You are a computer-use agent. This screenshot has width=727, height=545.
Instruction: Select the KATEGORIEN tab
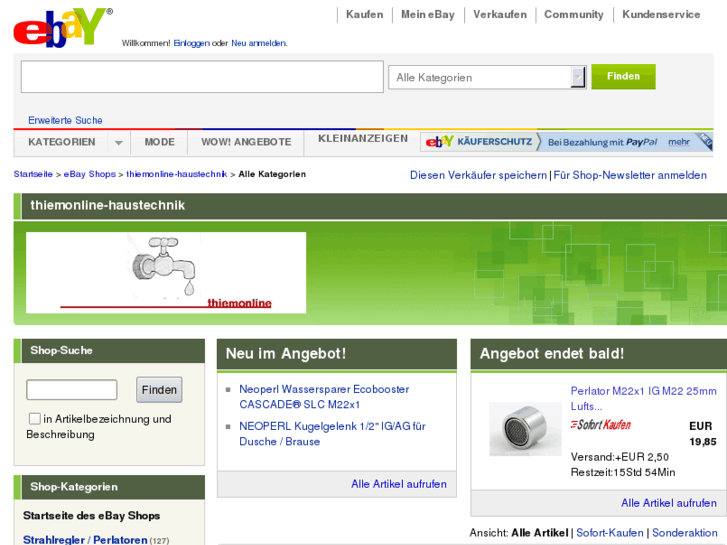[x=62, y=142]
